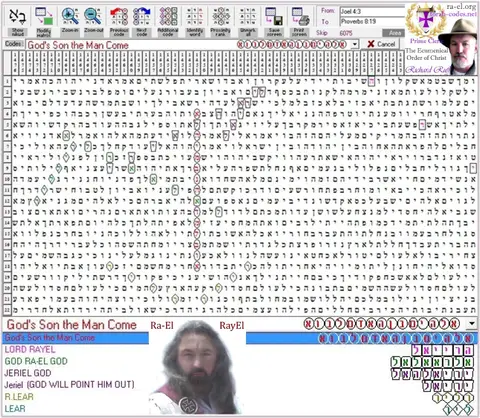Screen dimensions: 480x418
Task: Click the cross and laurel emblem logo
Action: 426,21
